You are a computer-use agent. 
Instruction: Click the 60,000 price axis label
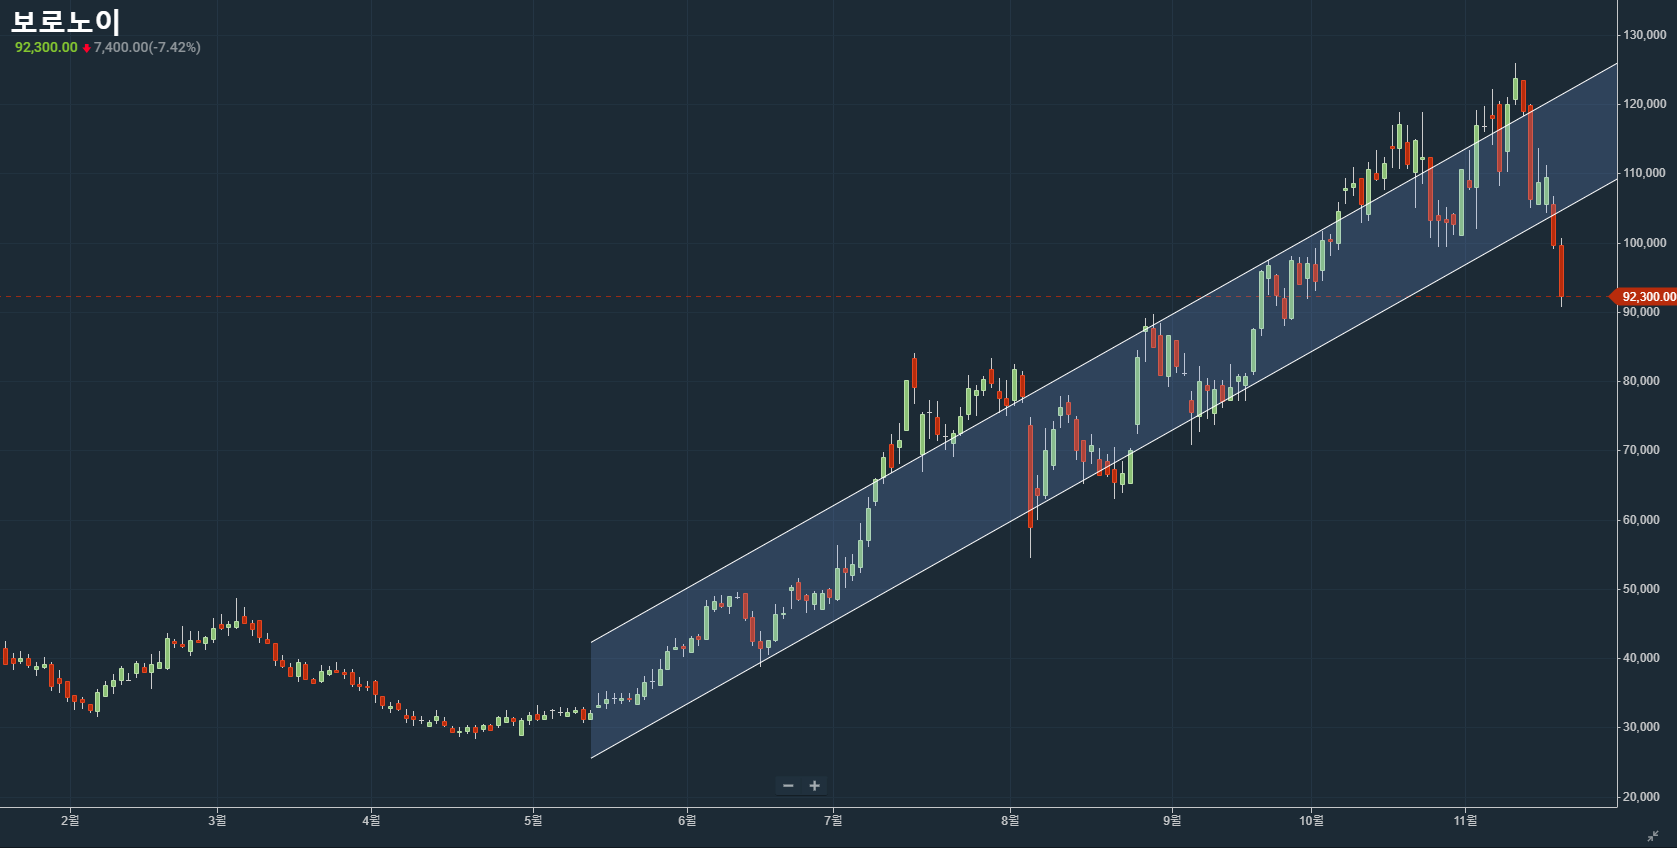[1641, 520]
